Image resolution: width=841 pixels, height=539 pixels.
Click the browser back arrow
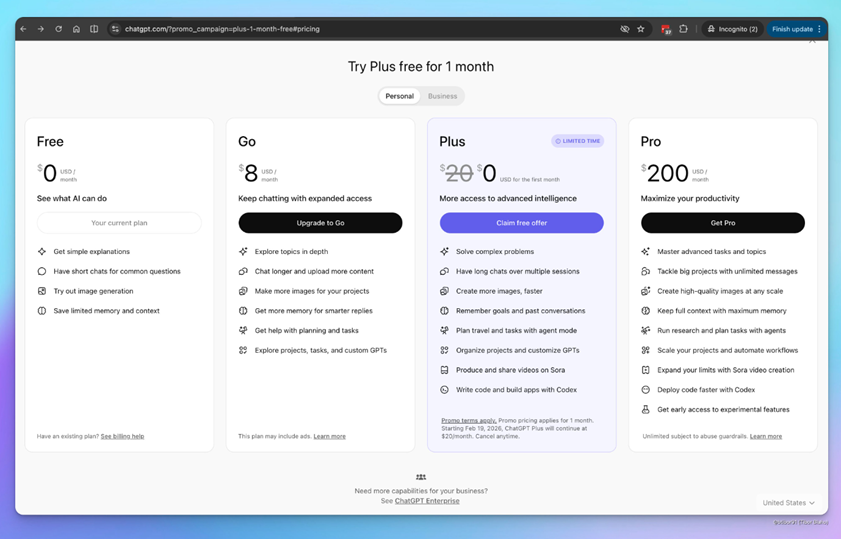[24, 29]
